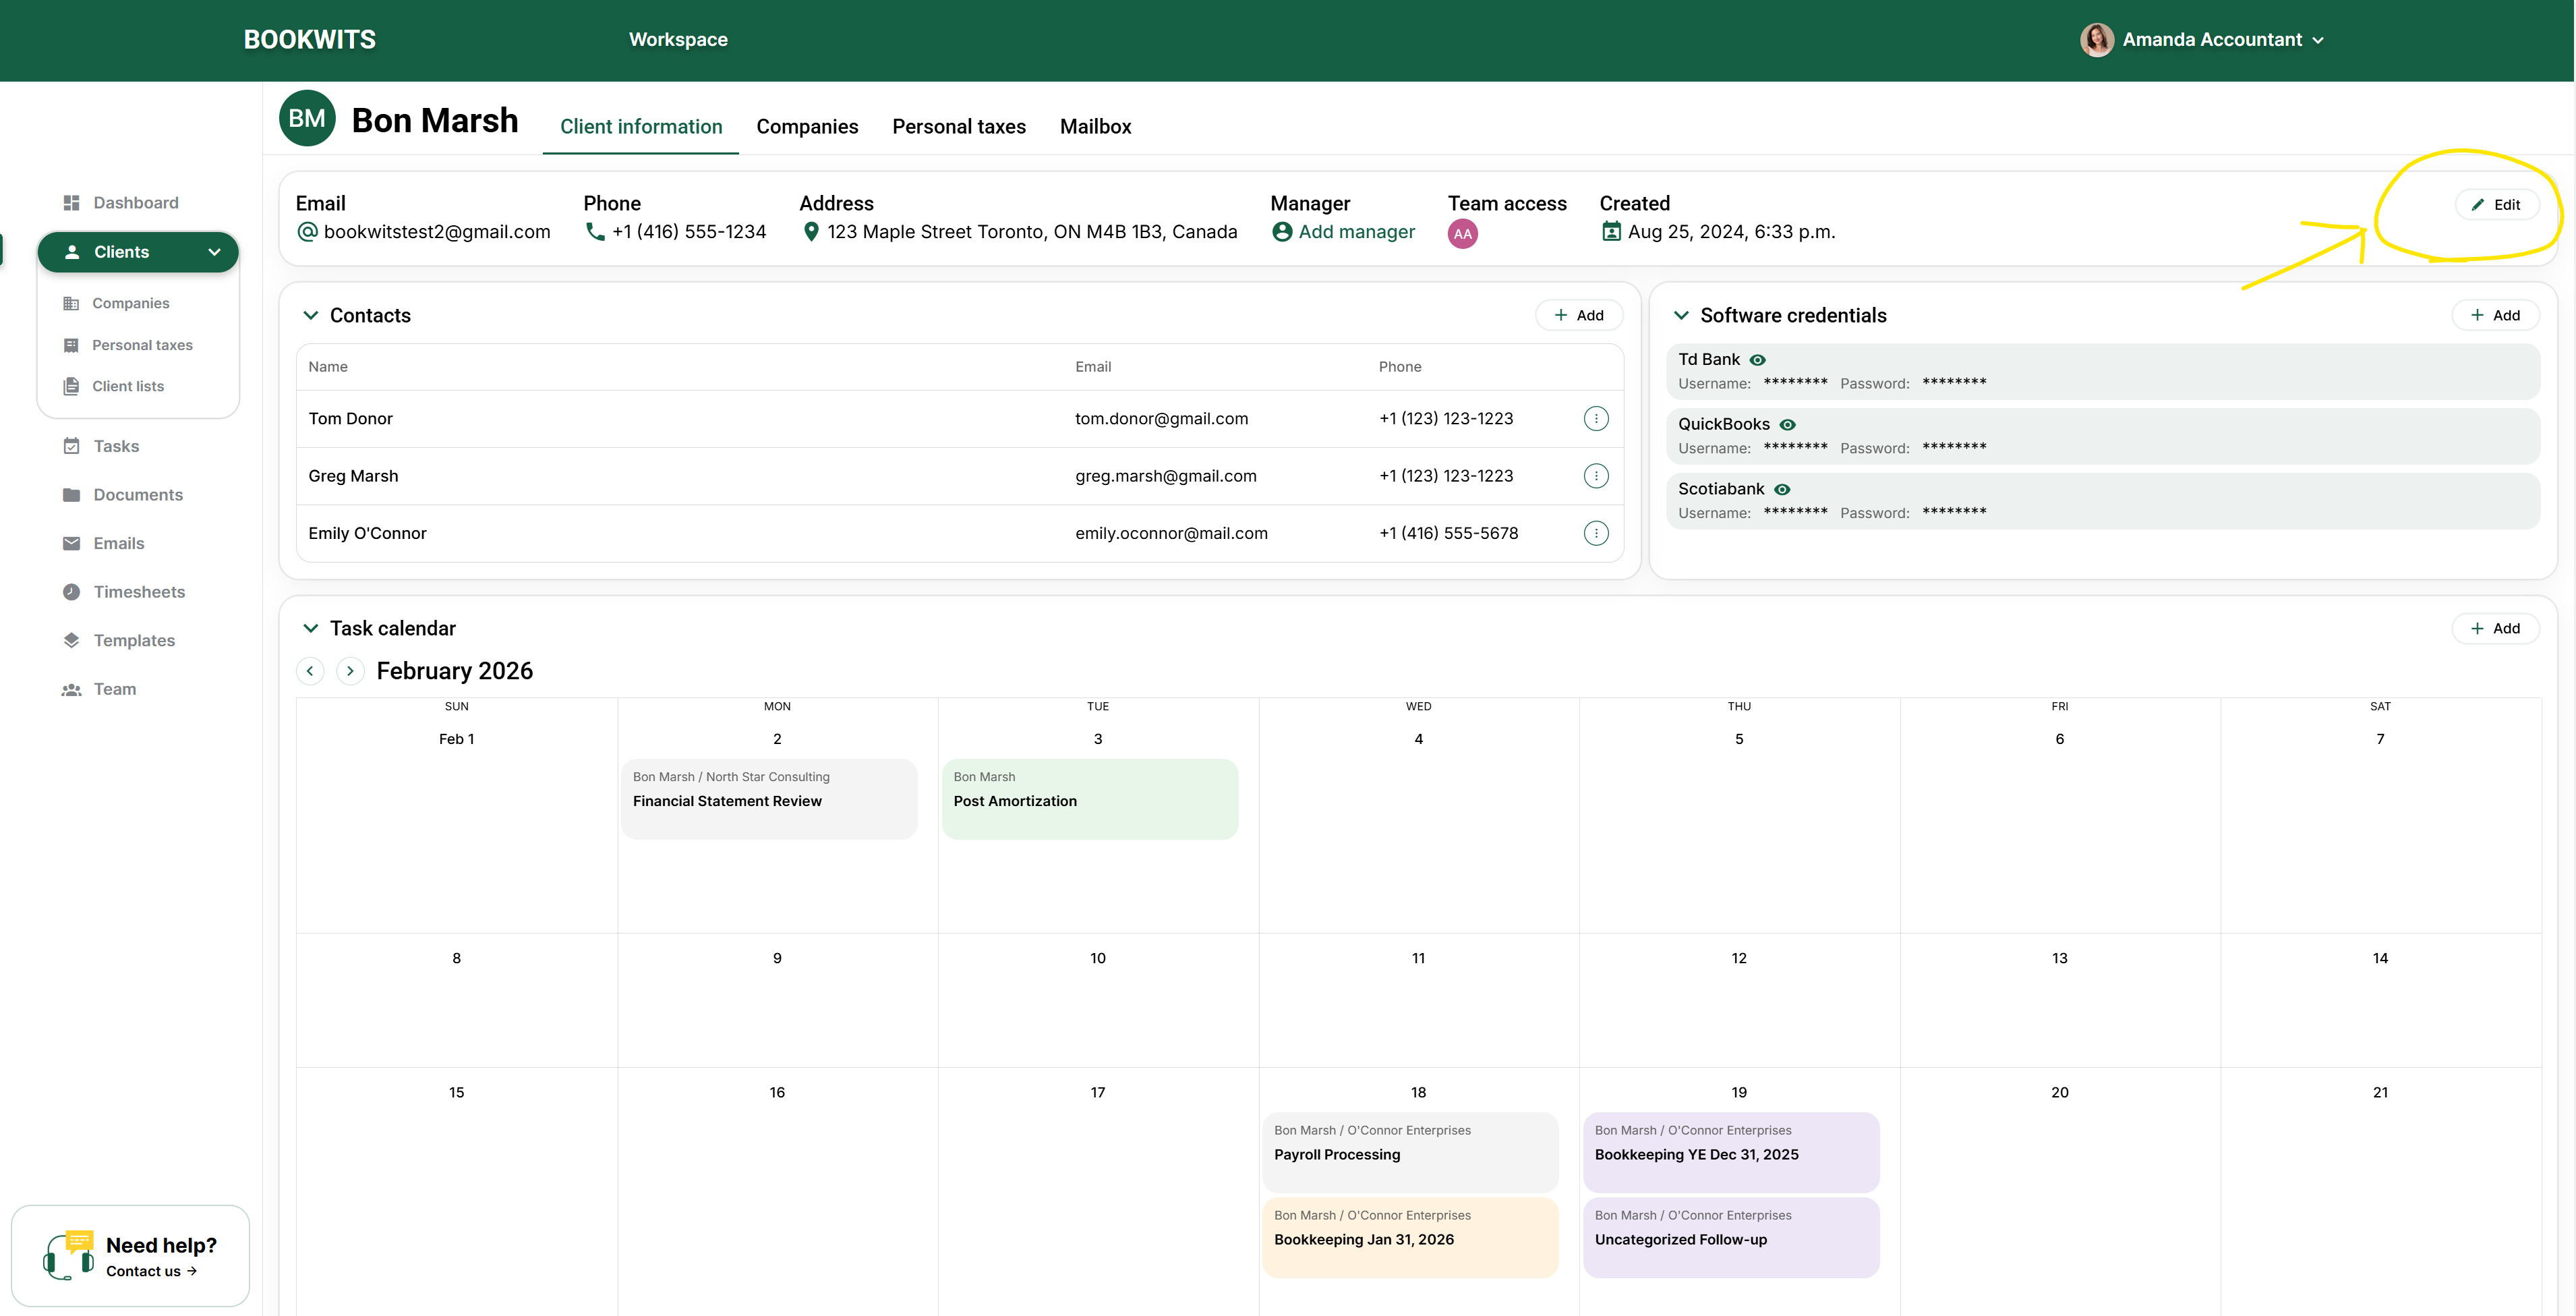
Task: Click the Edit client button
Action: (x=2496, y=204)
